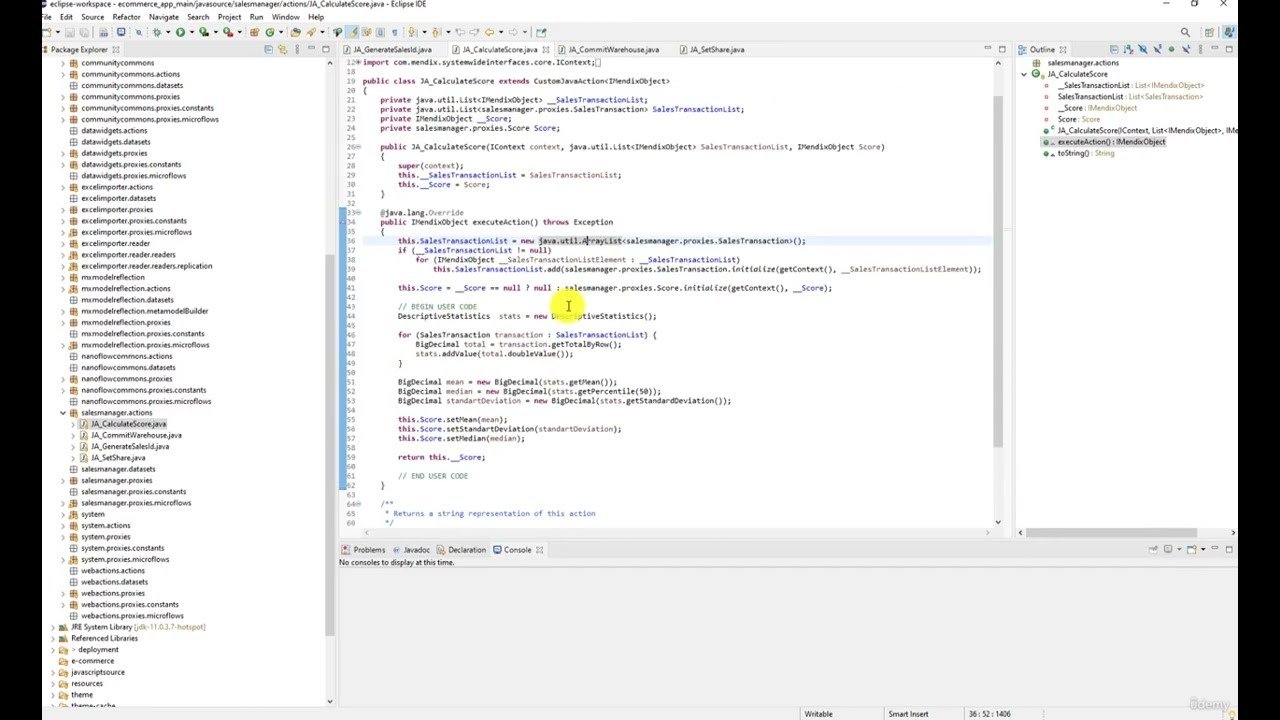
Task: Expand the Referenced Libraries node
Action: point(52,638)
